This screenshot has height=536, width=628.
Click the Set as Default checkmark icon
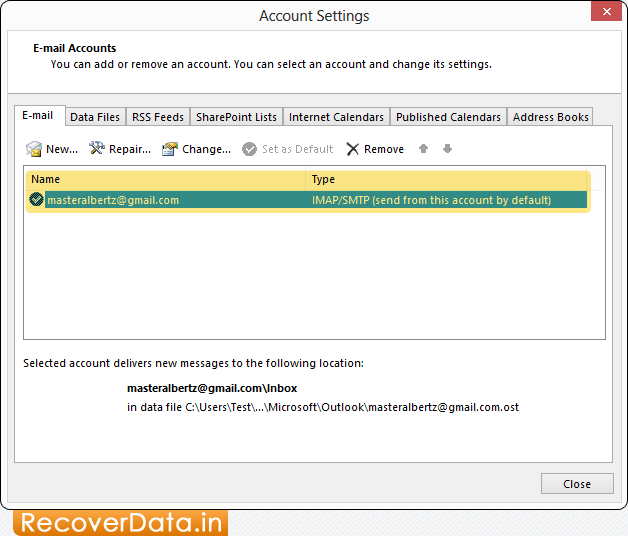[x=249, y=149]
